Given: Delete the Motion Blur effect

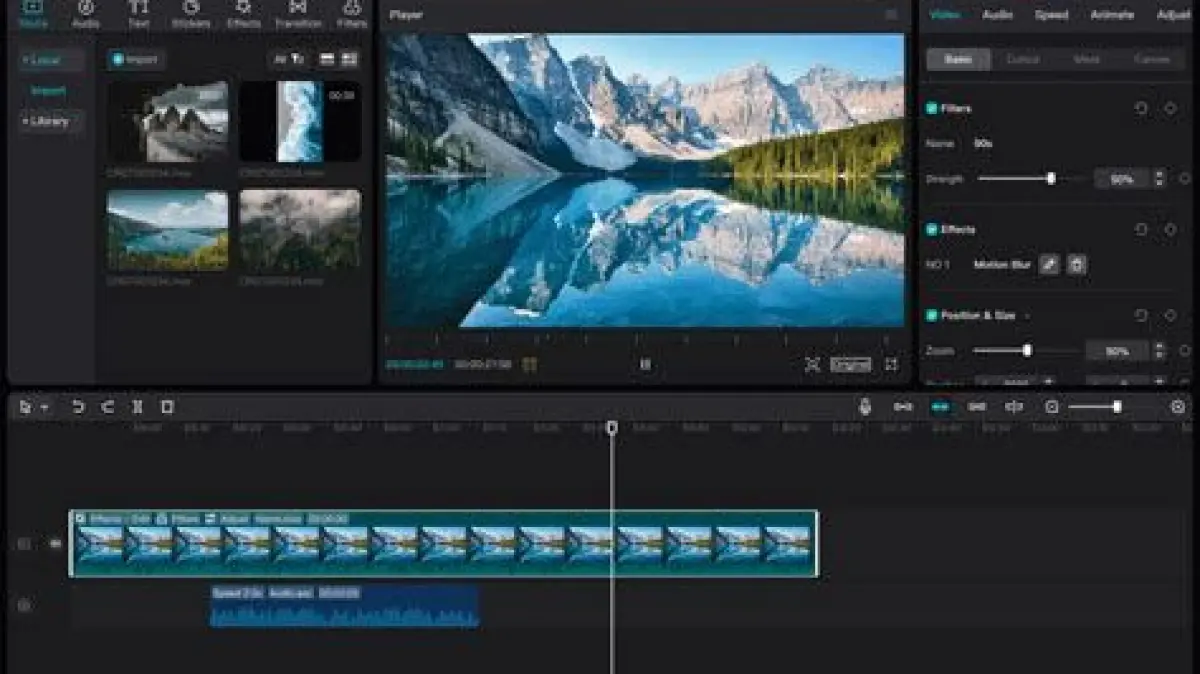Looking at the screenshot, I should pos(1076,265).
